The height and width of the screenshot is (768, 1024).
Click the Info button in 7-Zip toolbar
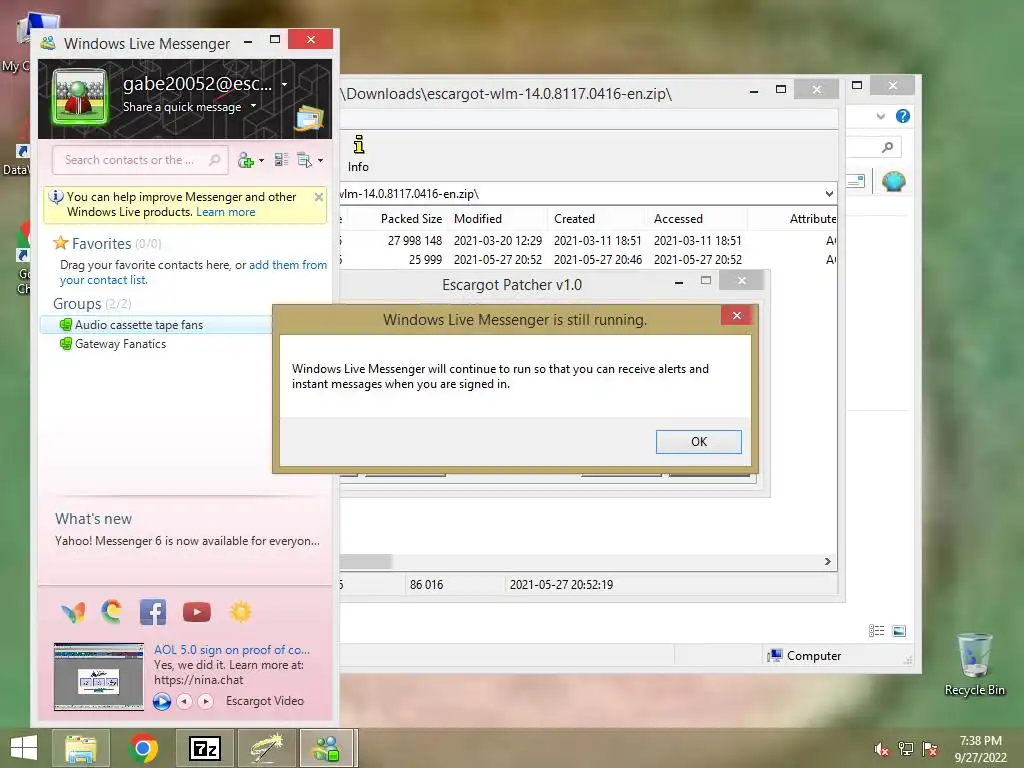358,153
